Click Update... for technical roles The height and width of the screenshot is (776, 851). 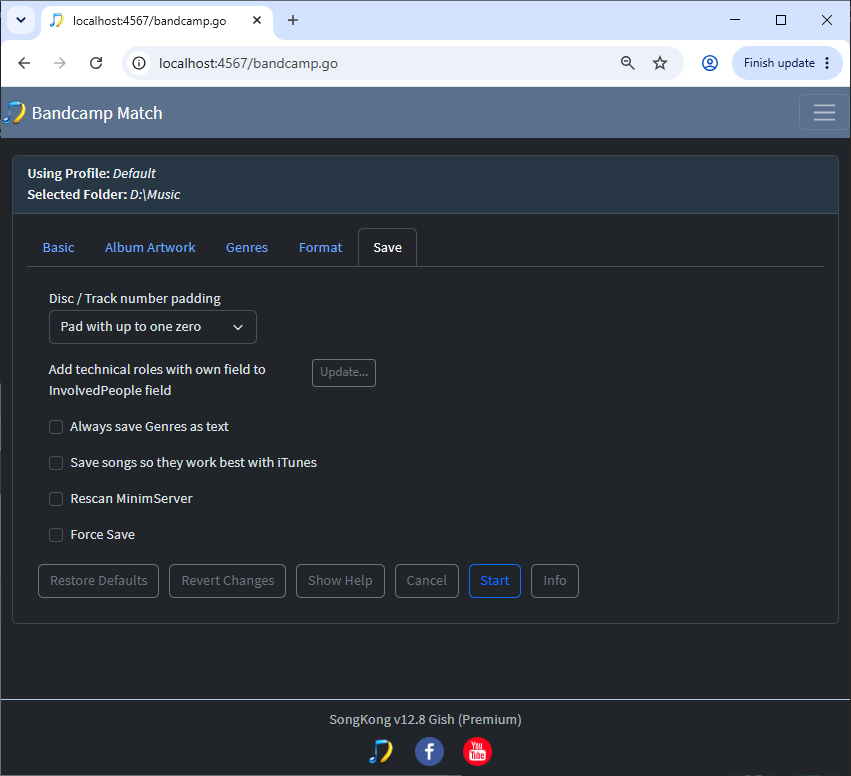click(344, 373)
